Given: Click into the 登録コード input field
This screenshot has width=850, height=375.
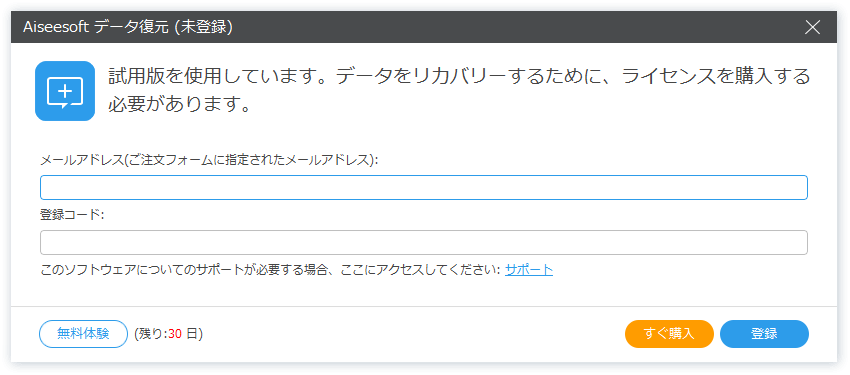Looking at the screenshot, I should coord(424,242).
